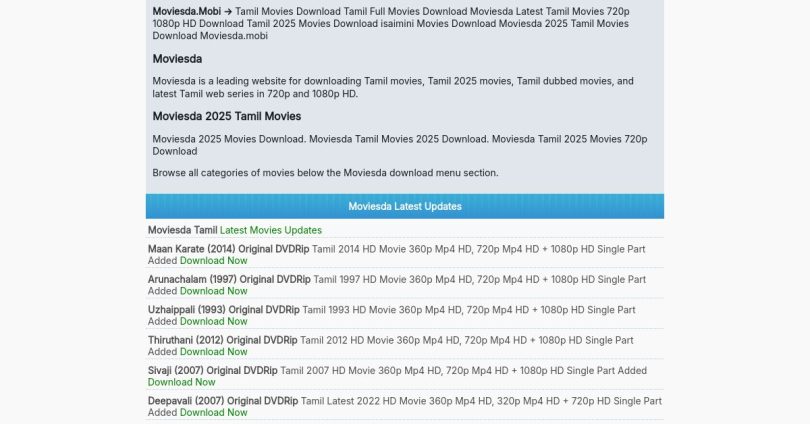Click the bold 'Moviesda.Mobi' text

[186, 11]
